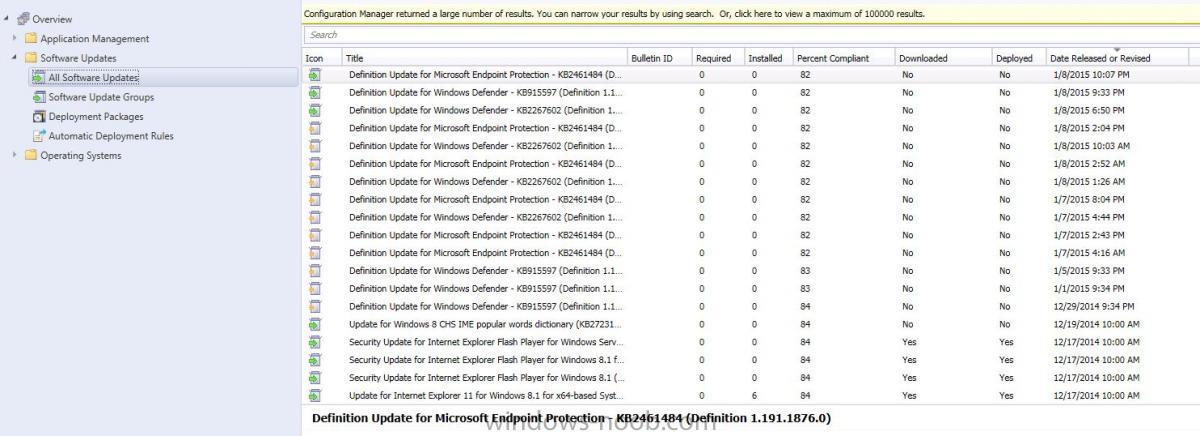The height and width of the screenshot is (436, 1200).
Task: Click the Operating Systems folder icon
Action: pyautogui.click(x=31, y=155)
